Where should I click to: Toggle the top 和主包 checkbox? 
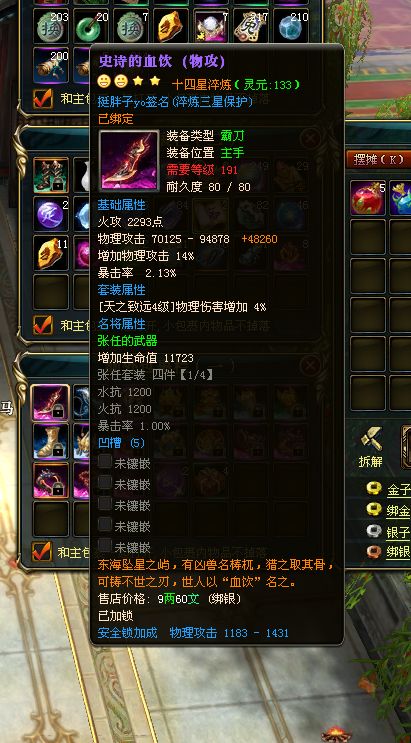pos(43,99)
